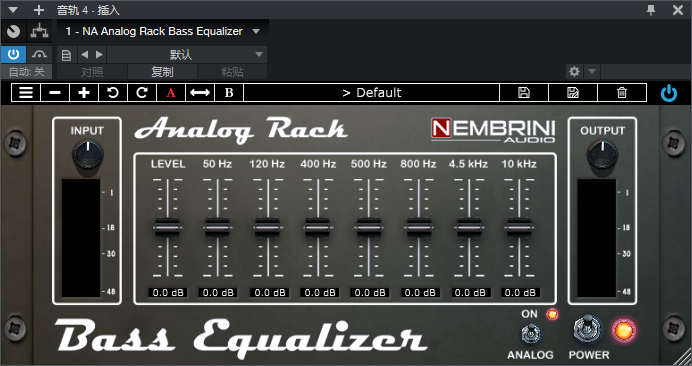Click the 400 Hz 0.0 dB value field

click(x=319, y=293)
